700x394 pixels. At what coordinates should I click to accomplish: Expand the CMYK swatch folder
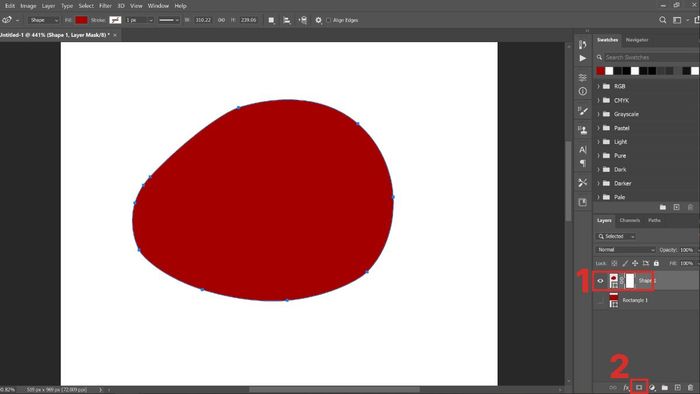click(599, 100)
